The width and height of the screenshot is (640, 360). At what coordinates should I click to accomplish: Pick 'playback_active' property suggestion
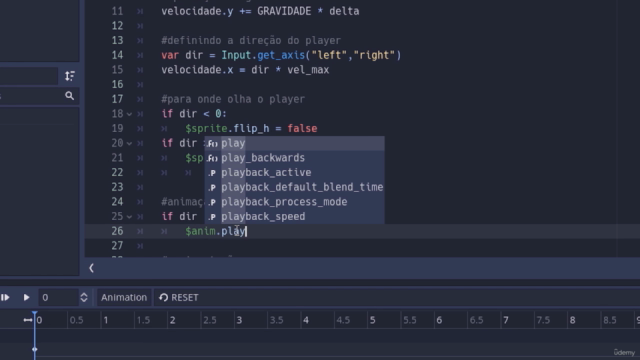(294, 173)
